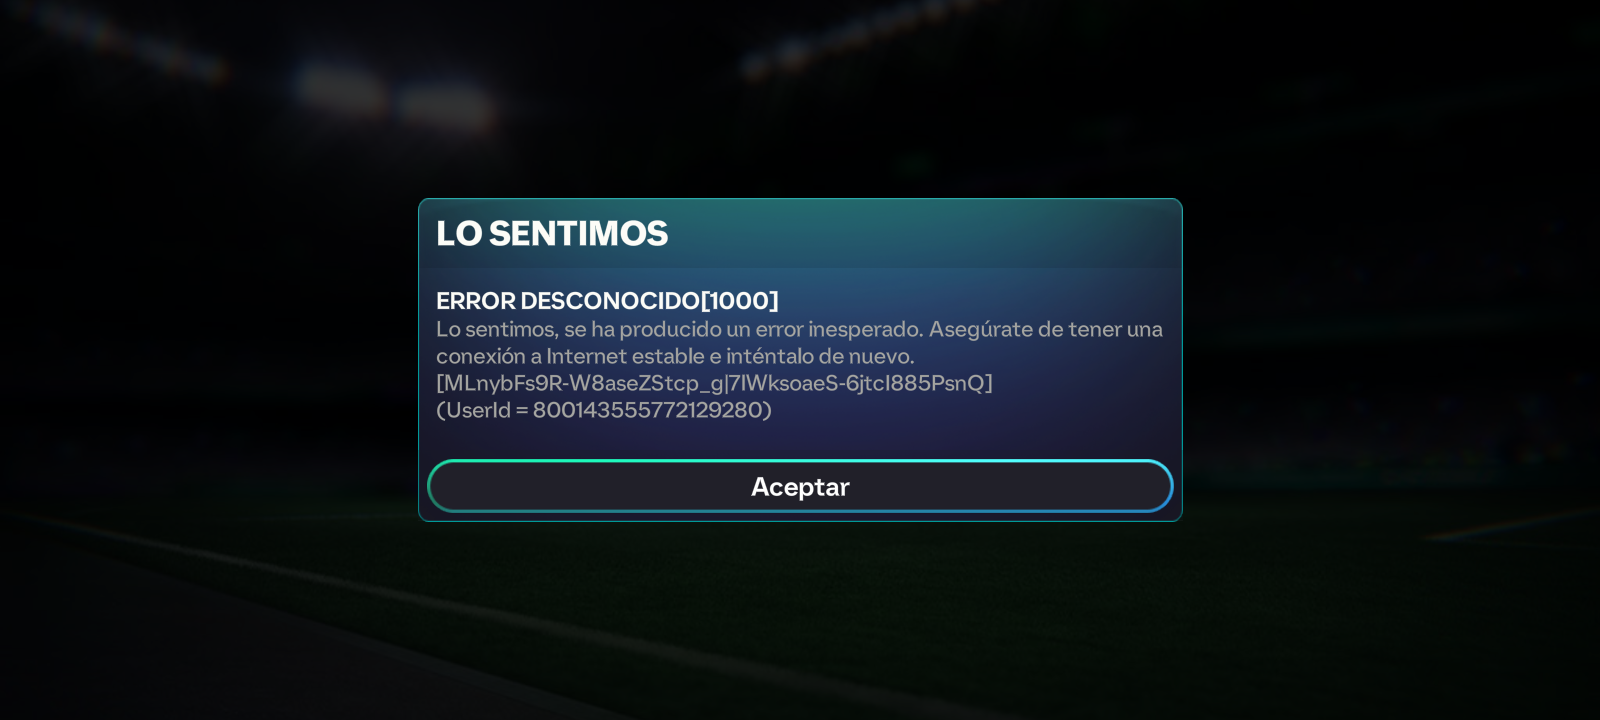Click the line 'conexión a Internet estable e inténtalo de nuevo'
Viewport: 1600px width, 720px height.
click(675, 356)
